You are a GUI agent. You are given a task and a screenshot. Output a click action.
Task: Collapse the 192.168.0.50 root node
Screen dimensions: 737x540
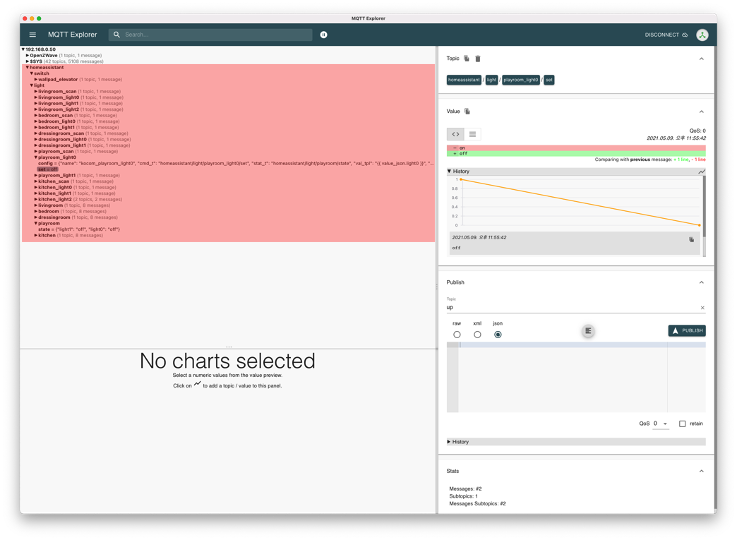(23, 49)
